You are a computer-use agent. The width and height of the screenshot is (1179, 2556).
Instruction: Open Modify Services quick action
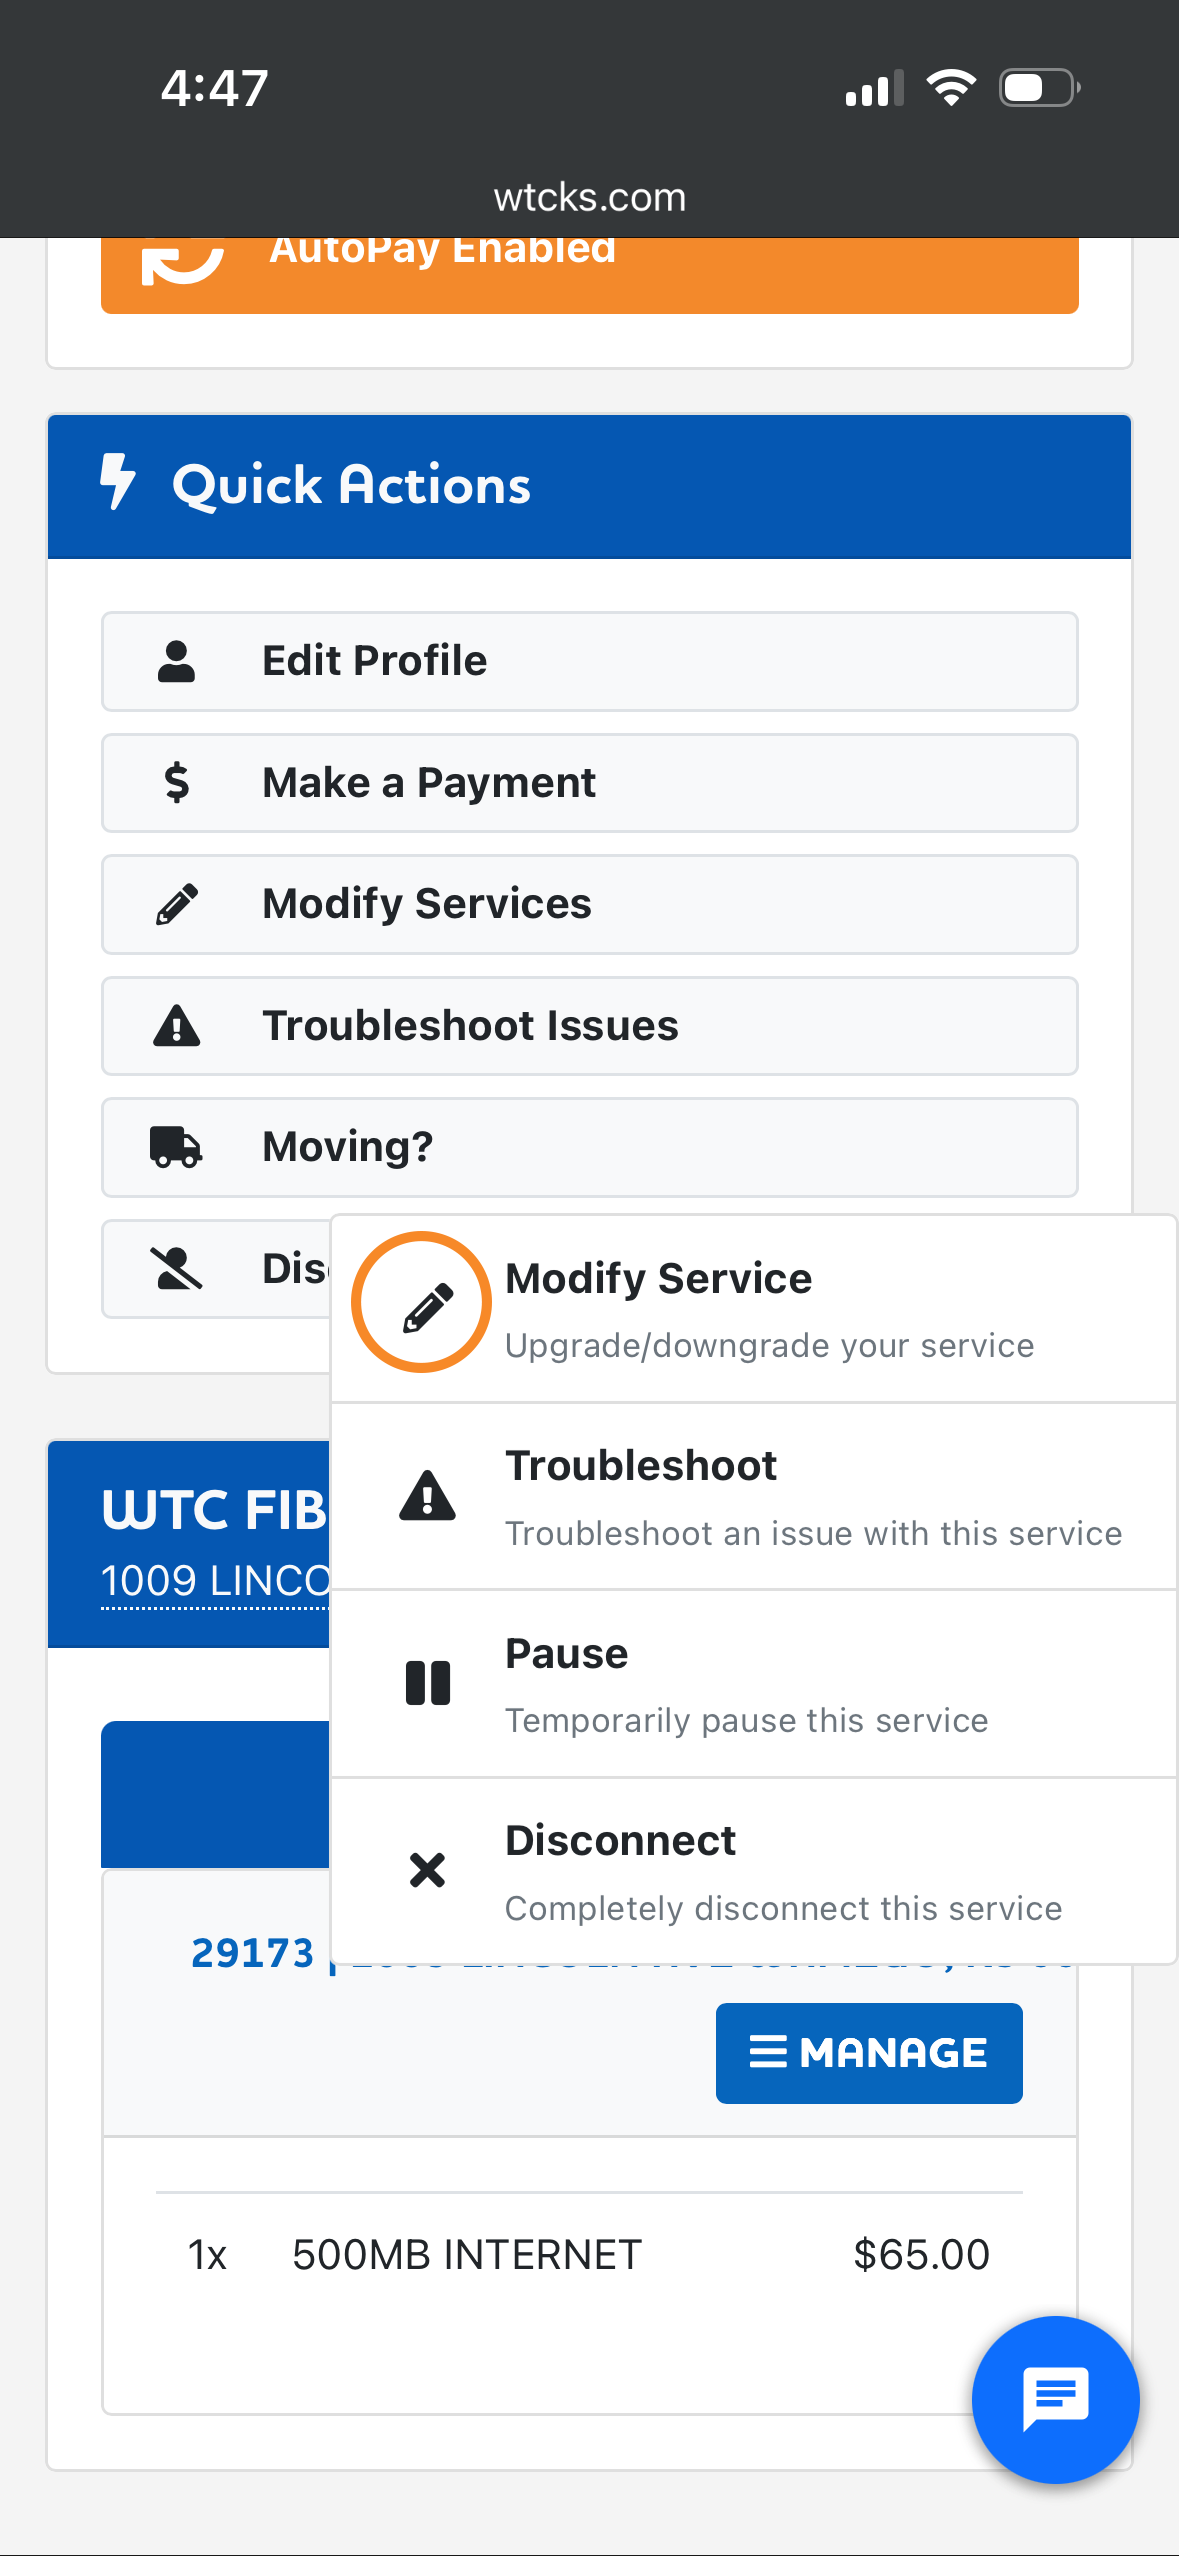click(589, 904)
